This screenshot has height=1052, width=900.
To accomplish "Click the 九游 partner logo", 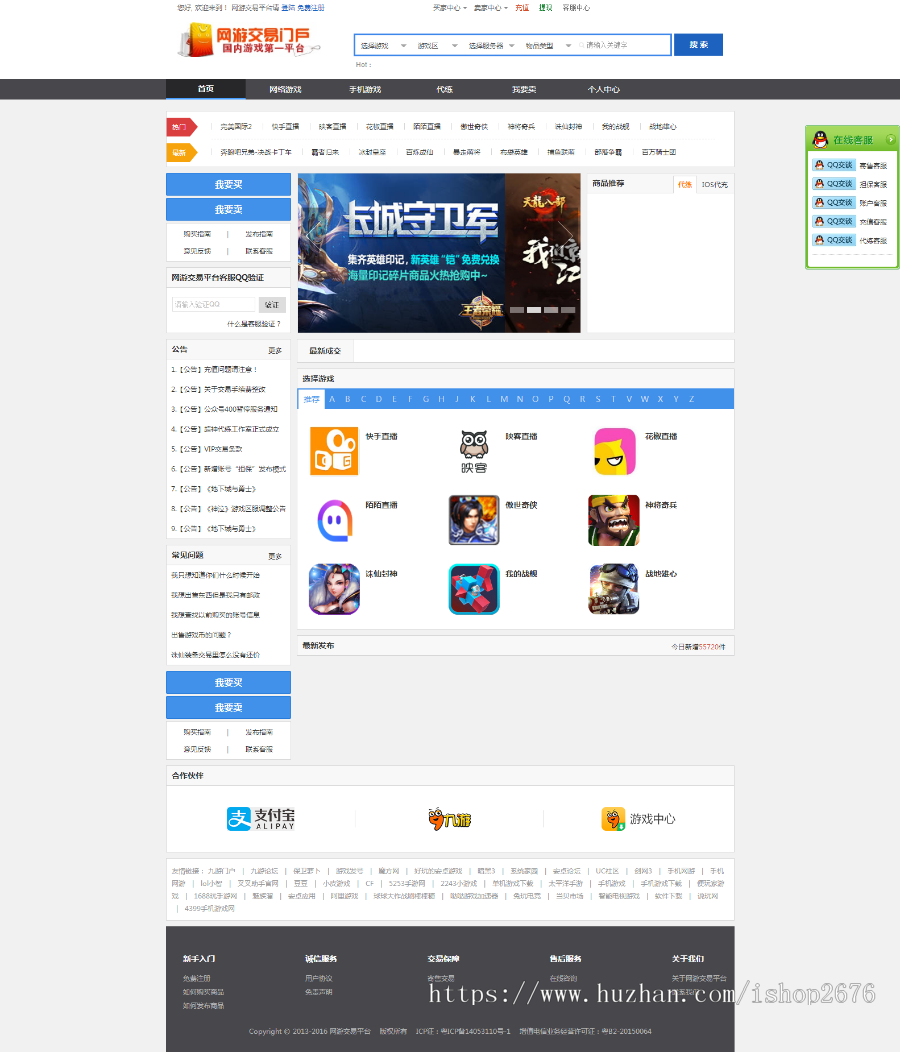I will click(x=450, y=819).
